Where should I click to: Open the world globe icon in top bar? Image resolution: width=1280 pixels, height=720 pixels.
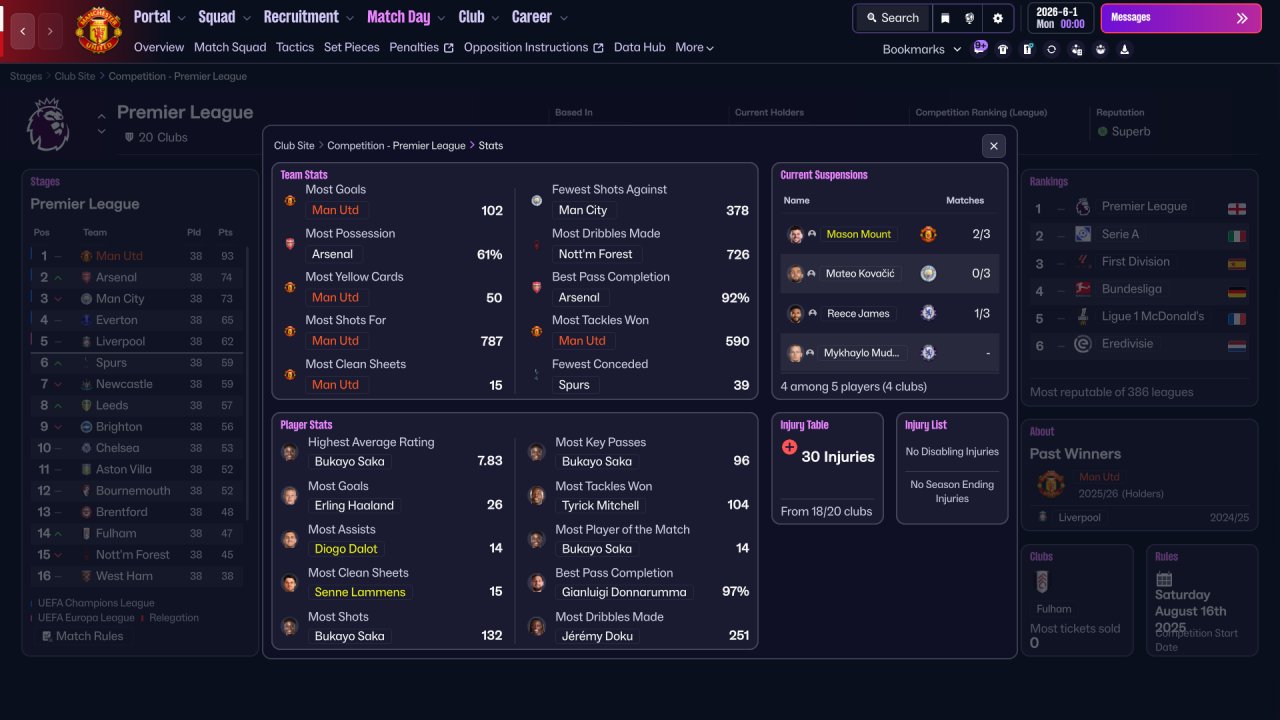coord(970,18)
